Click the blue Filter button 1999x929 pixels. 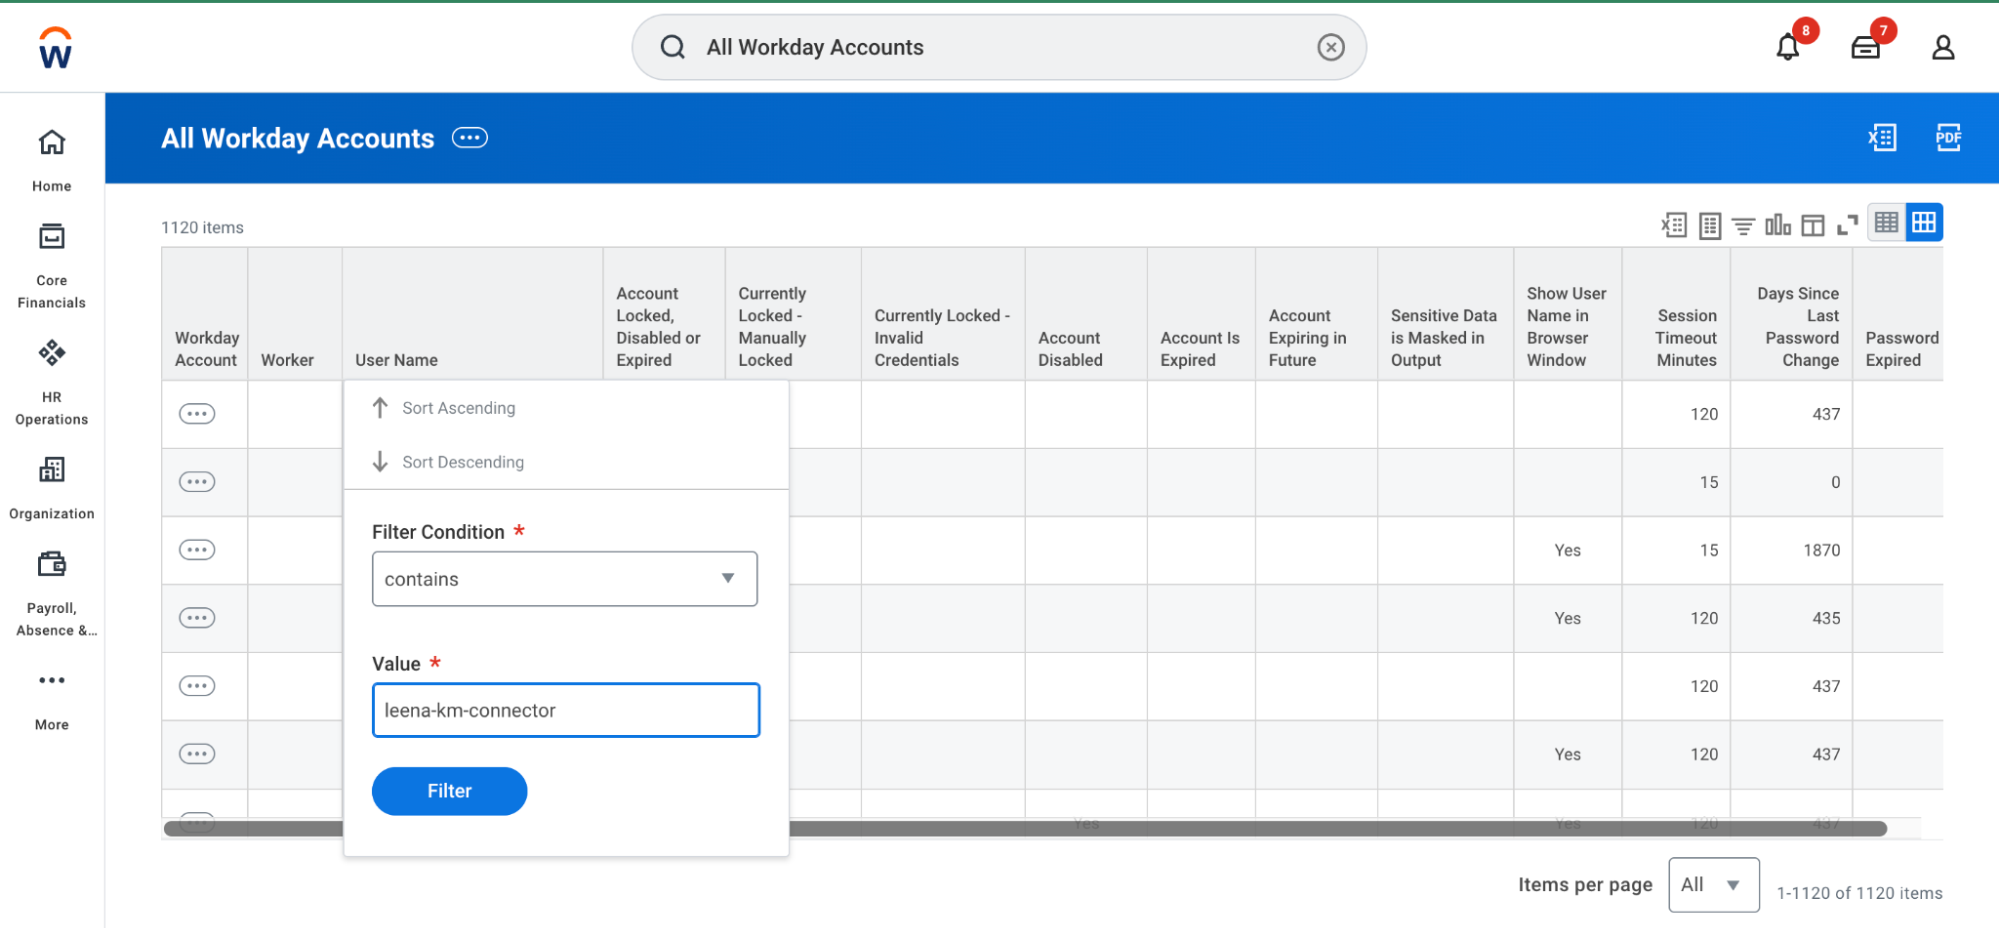[450, 791]
